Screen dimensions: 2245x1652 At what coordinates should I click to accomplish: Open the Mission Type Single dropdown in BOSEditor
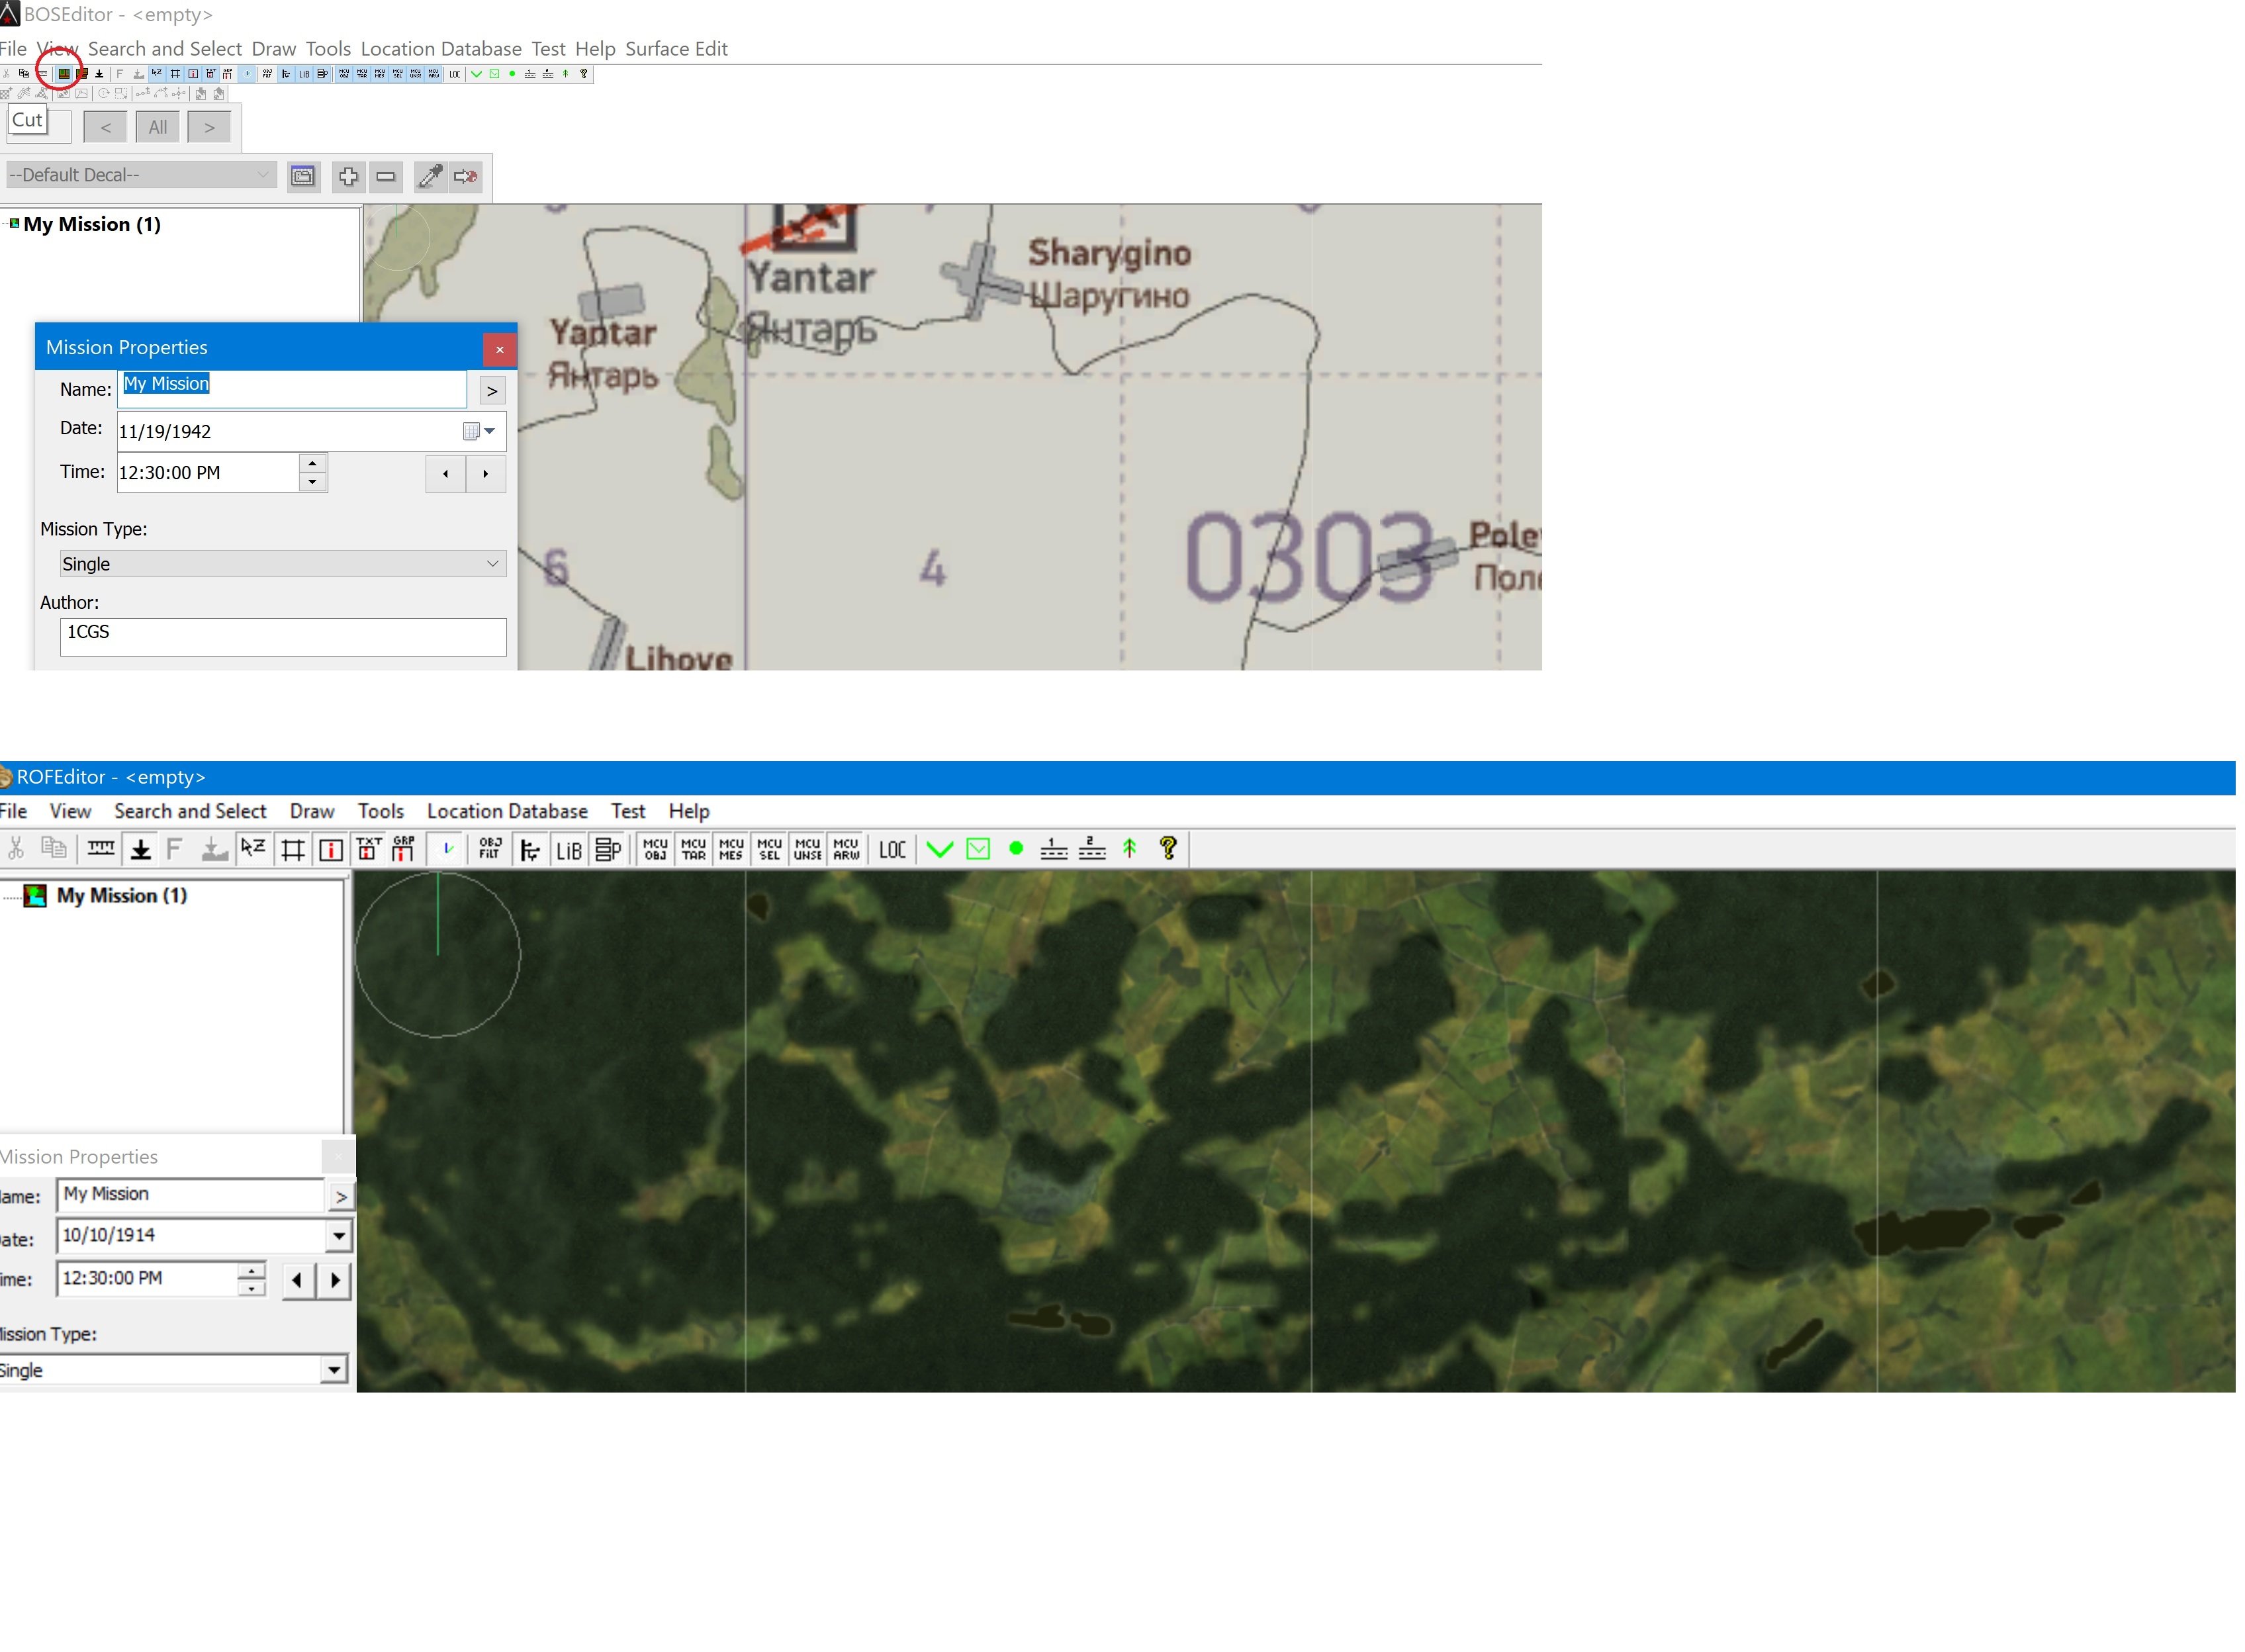pos(282,565)
